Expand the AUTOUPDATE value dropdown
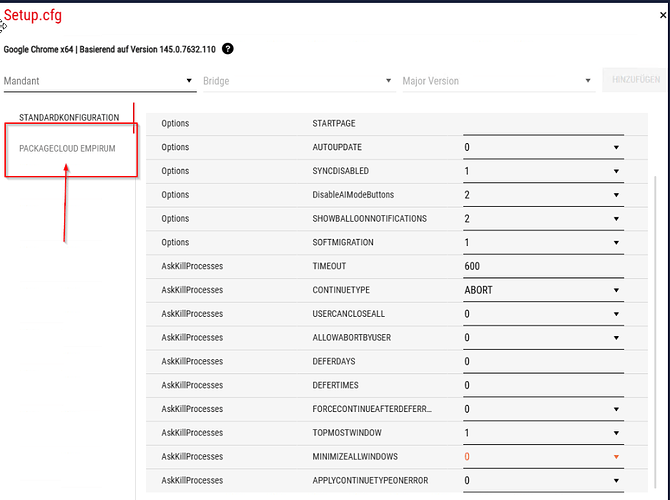Screen dimensions: 670x500 (542, 148)
